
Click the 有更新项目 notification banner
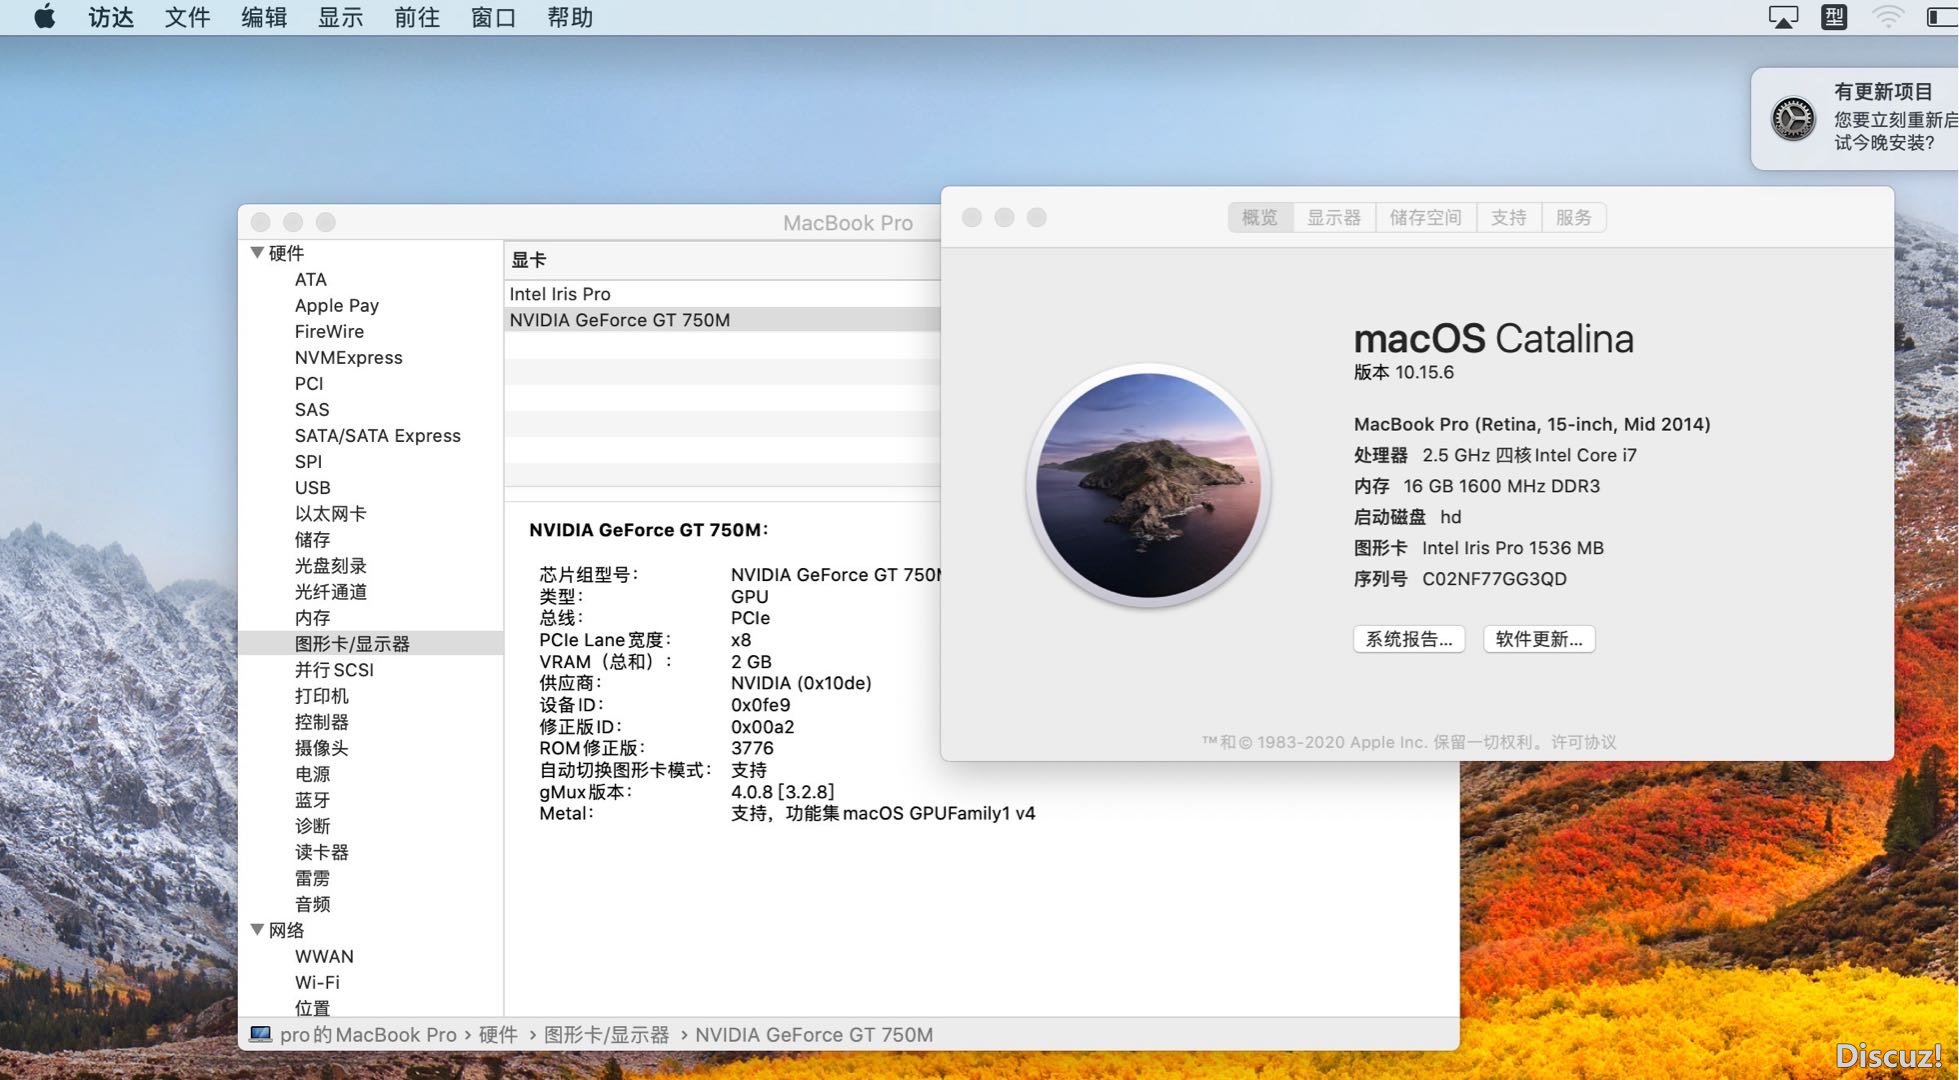(1855, 118)
